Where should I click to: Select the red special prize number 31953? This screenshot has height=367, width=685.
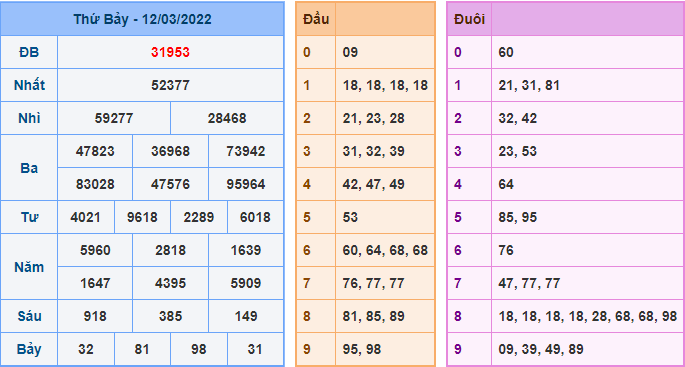click(170, 52)
